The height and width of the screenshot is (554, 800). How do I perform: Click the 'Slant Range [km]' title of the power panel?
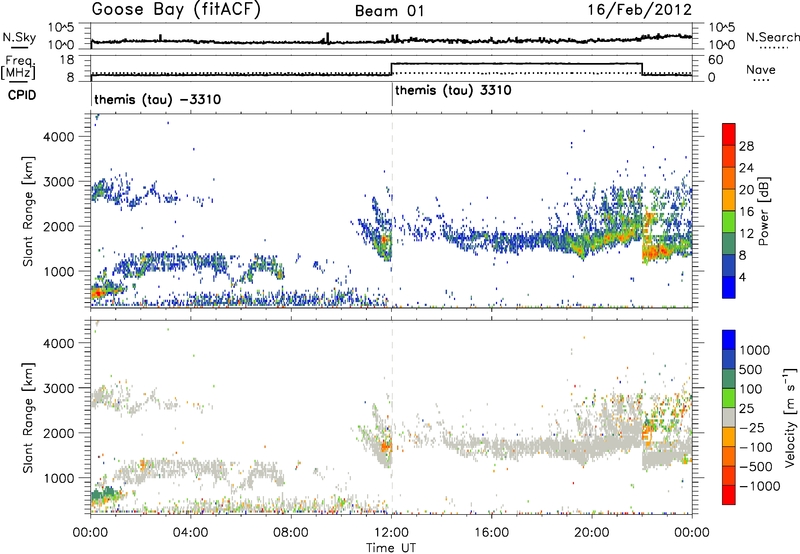(28, 211)
